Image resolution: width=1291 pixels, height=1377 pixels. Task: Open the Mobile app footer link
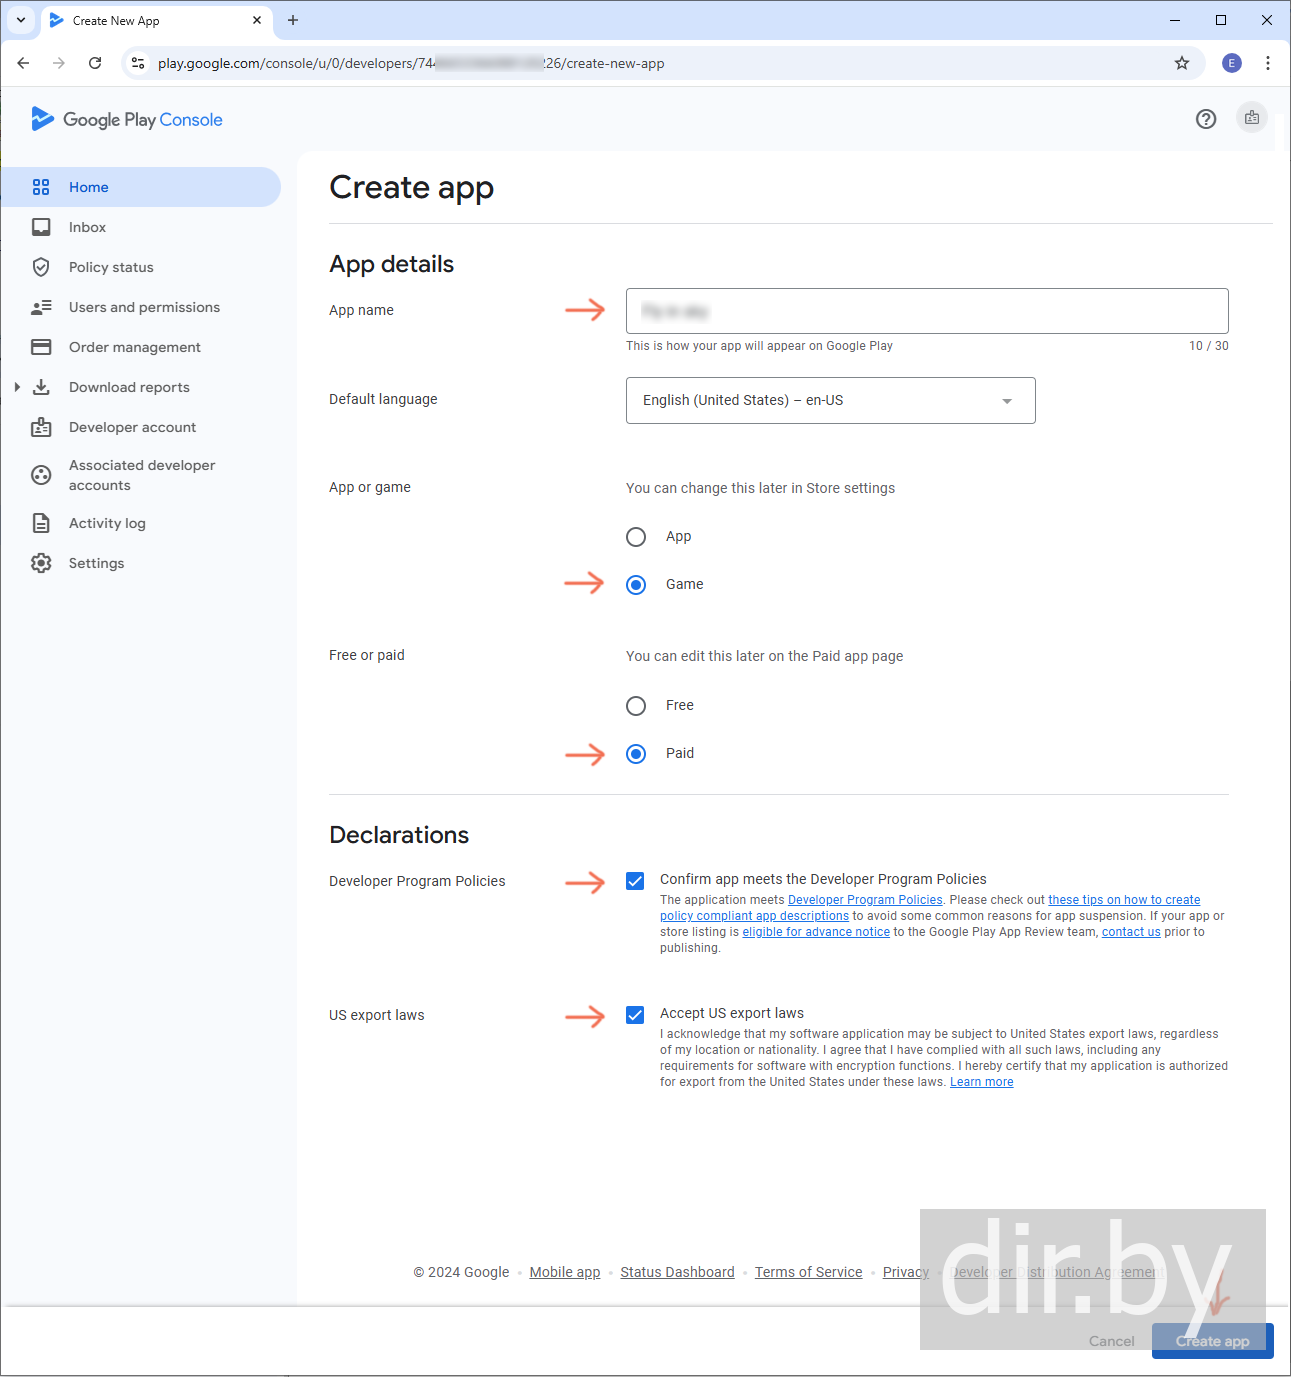[565, 1272]
